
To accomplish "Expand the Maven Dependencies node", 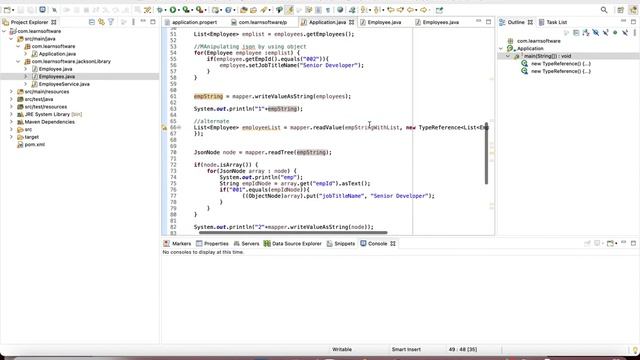I will click(x=11, y=122).
